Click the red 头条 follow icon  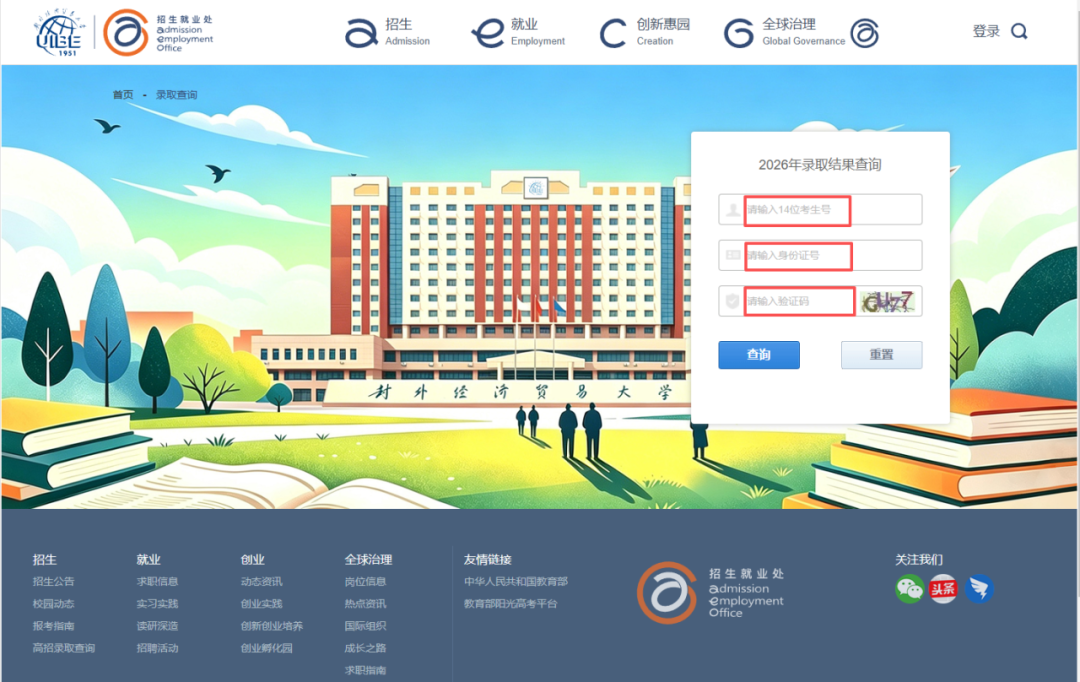tap(943, 589)
